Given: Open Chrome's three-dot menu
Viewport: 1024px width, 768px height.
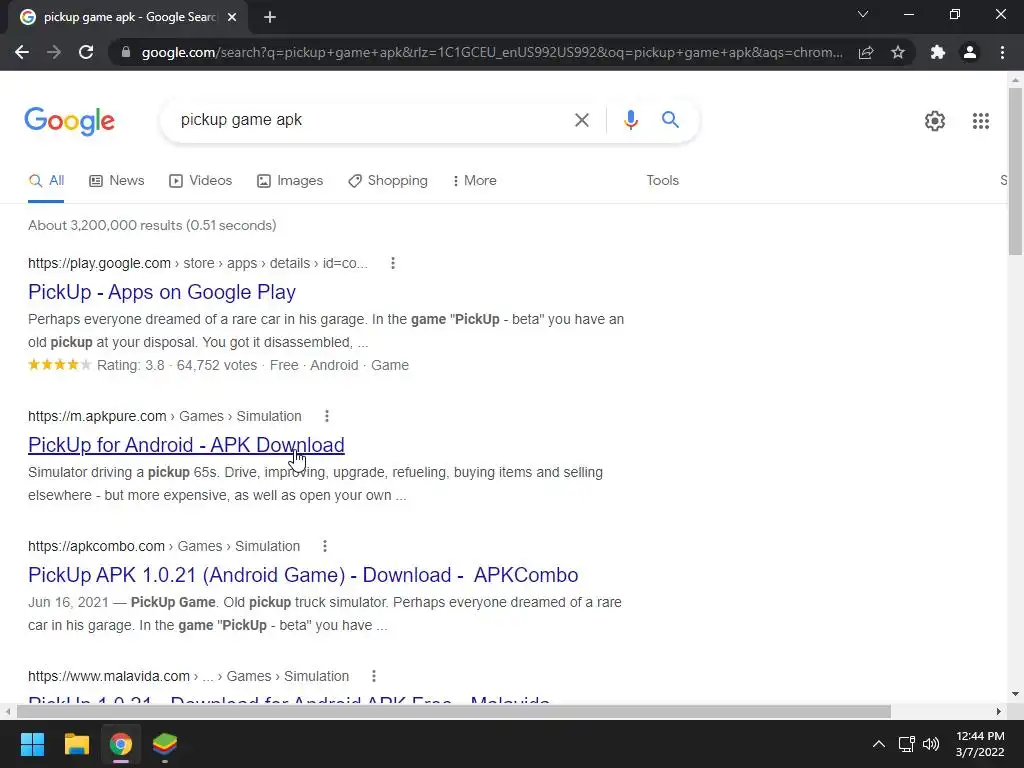Looking at the screenshot, I should (1002, 52).
